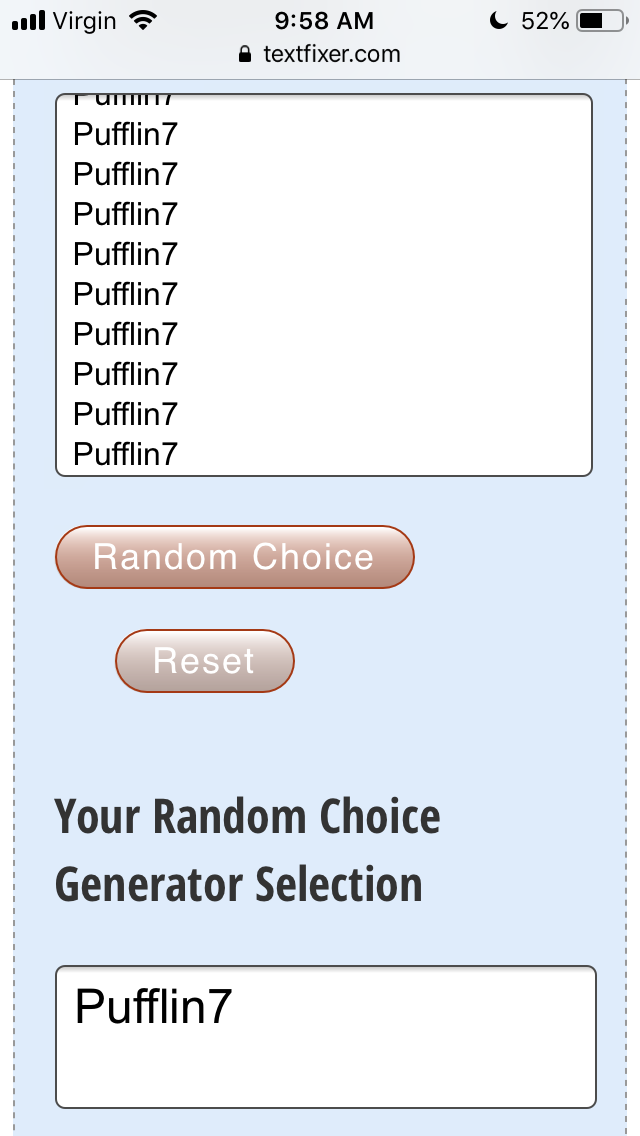The width and height of the screenshot is (640, 1136).
Task: Focus the Pufflin7 choices list box
Action: [x=324, y=285]
